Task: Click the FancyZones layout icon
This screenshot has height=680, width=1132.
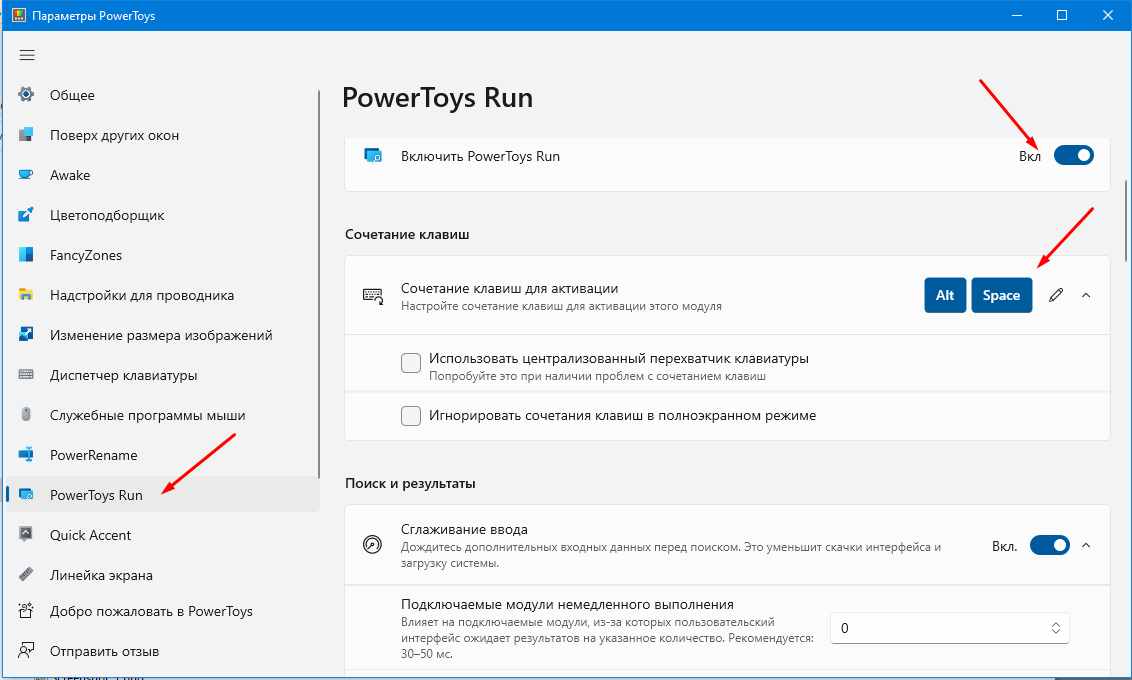Action: [26, 255]
